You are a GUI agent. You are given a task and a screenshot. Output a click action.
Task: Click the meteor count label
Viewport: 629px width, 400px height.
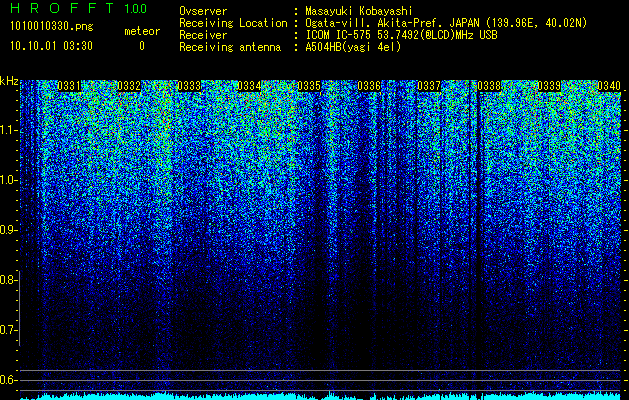coord(142,31)
